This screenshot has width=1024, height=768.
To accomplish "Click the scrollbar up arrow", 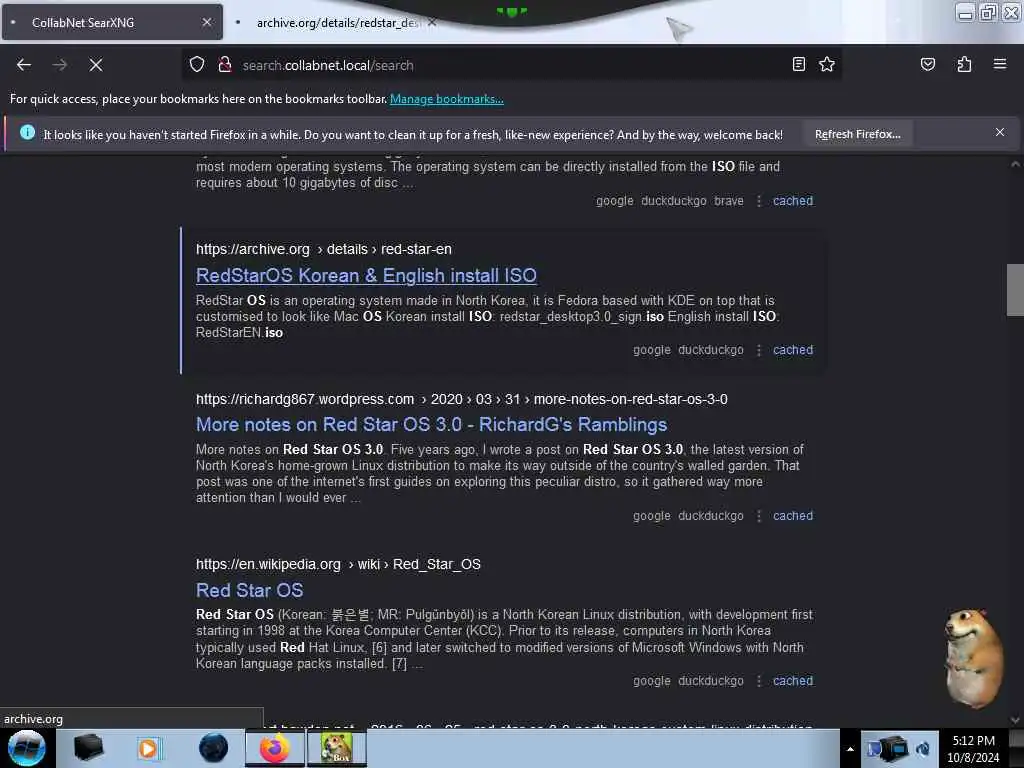I will click(x=1015, y=165).
